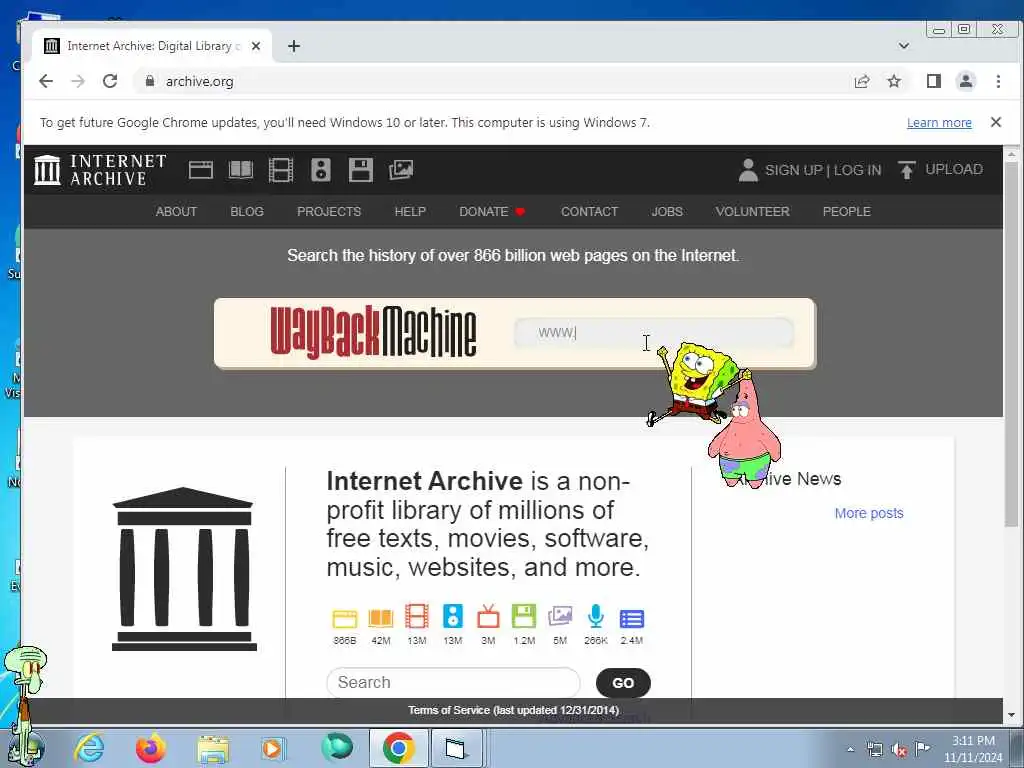Open the PEOPLE menu item
The image size is (1024, 768).
[846, 212]
